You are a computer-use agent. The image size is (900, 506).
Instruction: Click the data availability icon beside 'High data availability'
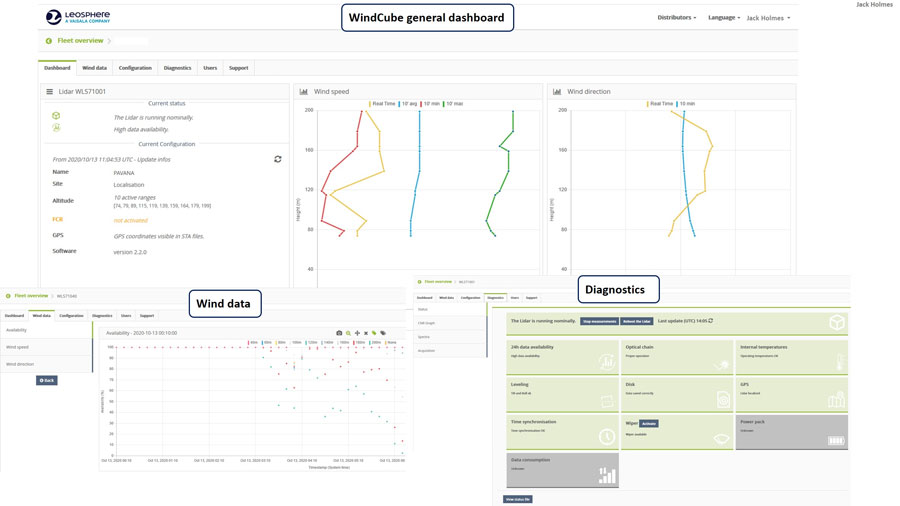pos(56,128)
